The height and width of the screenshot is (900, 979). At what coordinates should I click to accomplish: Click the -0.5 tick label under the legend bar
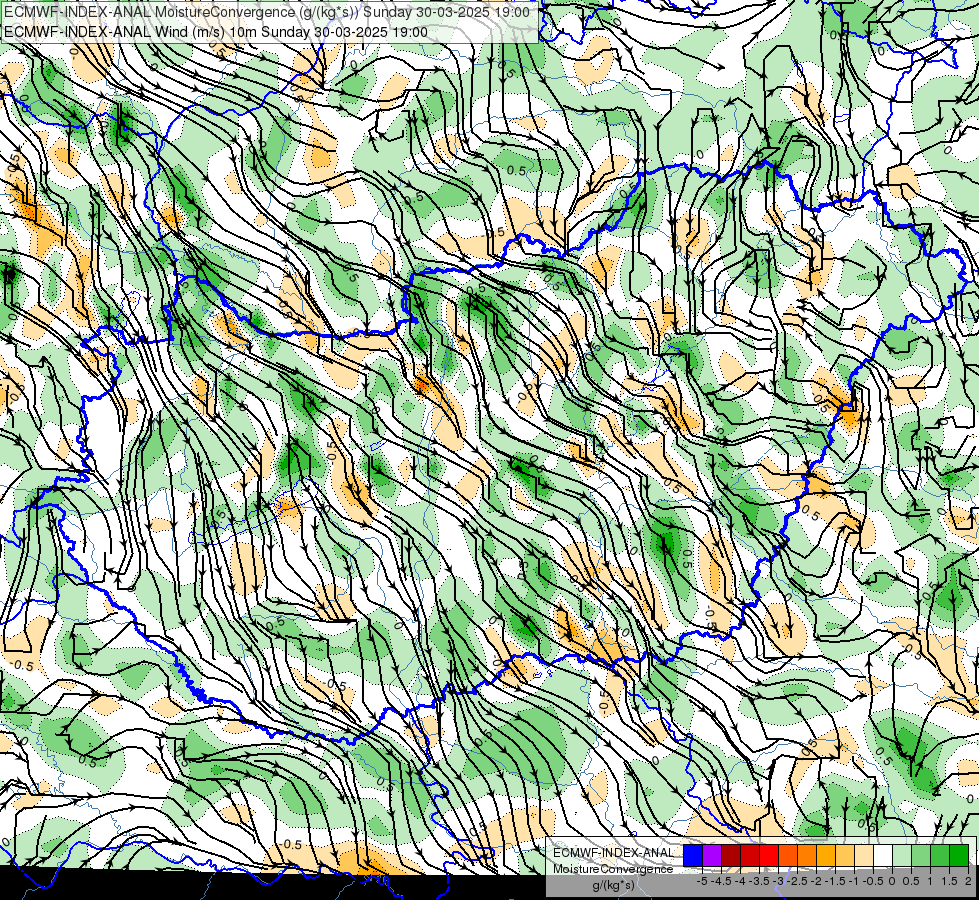(873, 881)
